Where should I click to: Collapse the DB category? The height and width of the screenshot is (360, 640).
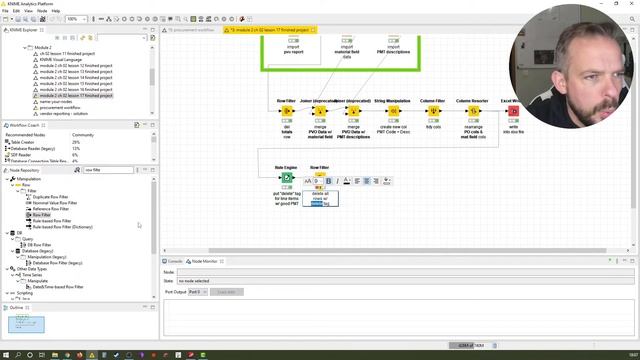(x=7, y=233)
